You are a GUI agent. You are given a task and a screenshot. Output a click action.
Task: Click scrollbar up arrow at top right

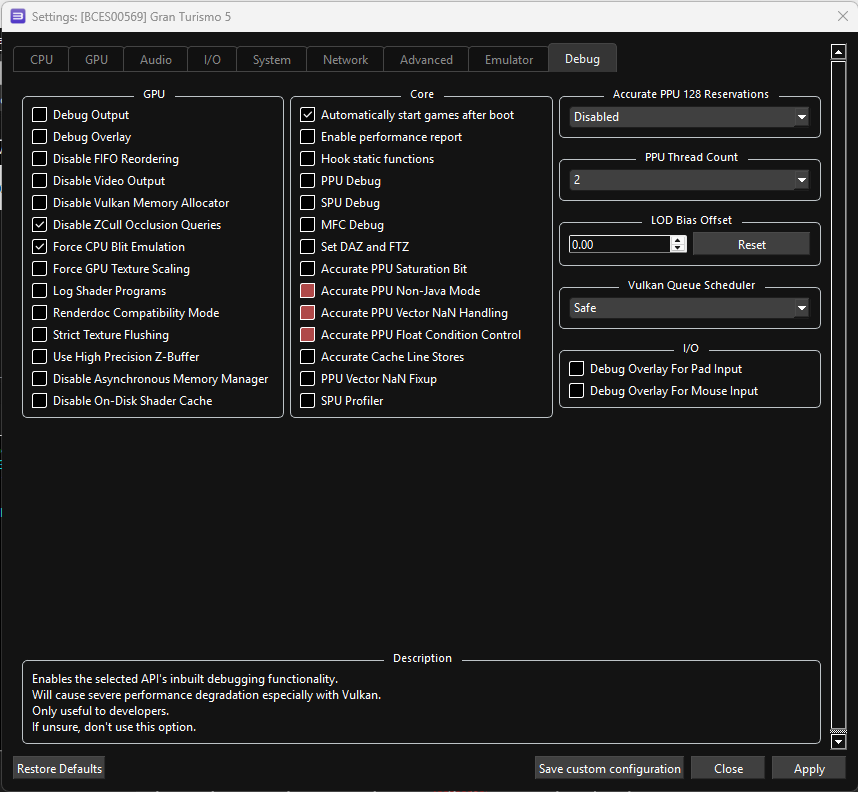click(x=838, y=52)
